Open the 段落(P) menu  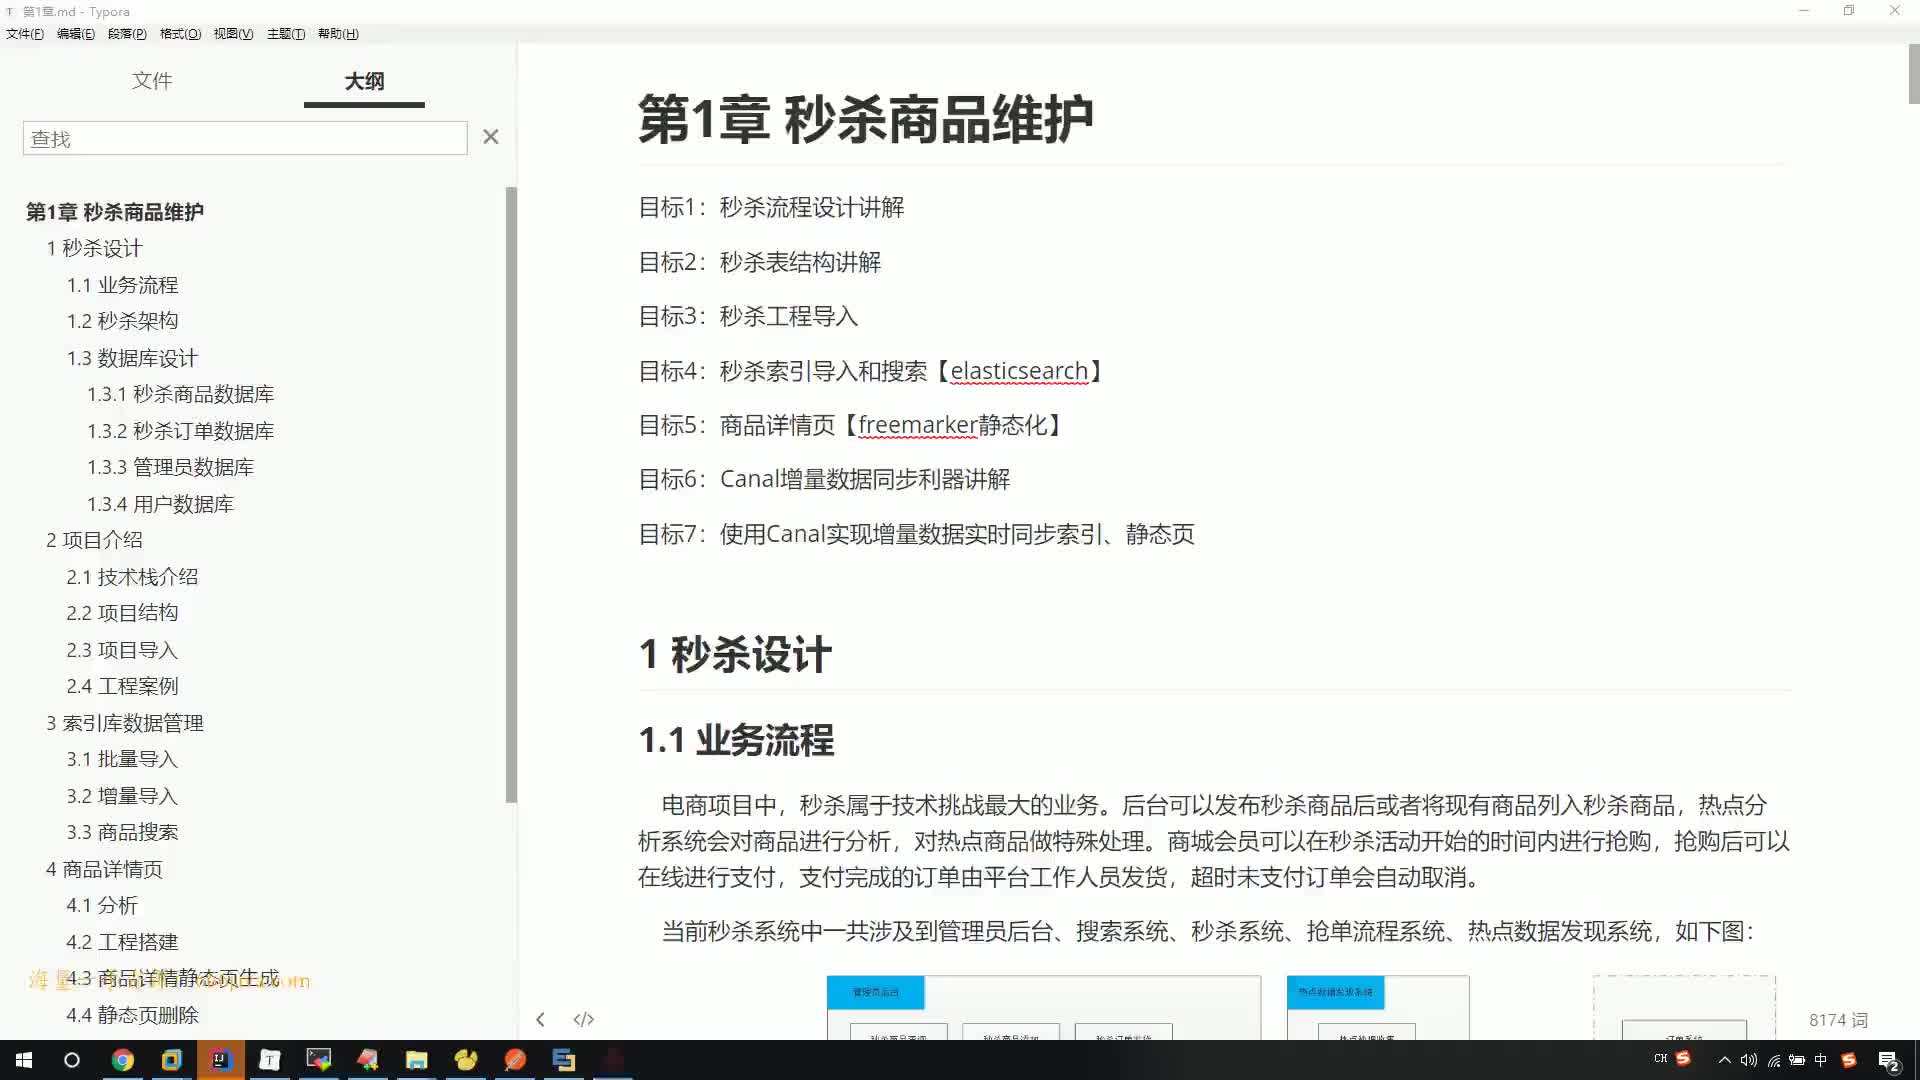tap(127, 34)
